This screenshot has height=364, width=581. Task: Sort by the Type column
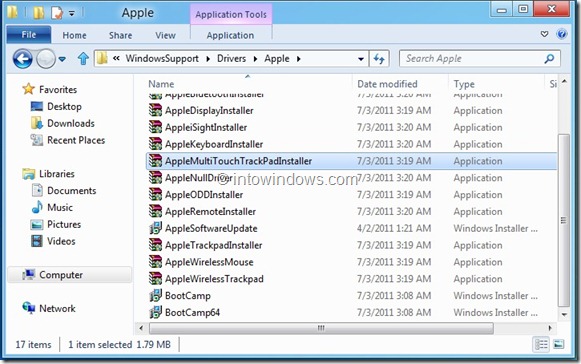[x=464, y=84]
